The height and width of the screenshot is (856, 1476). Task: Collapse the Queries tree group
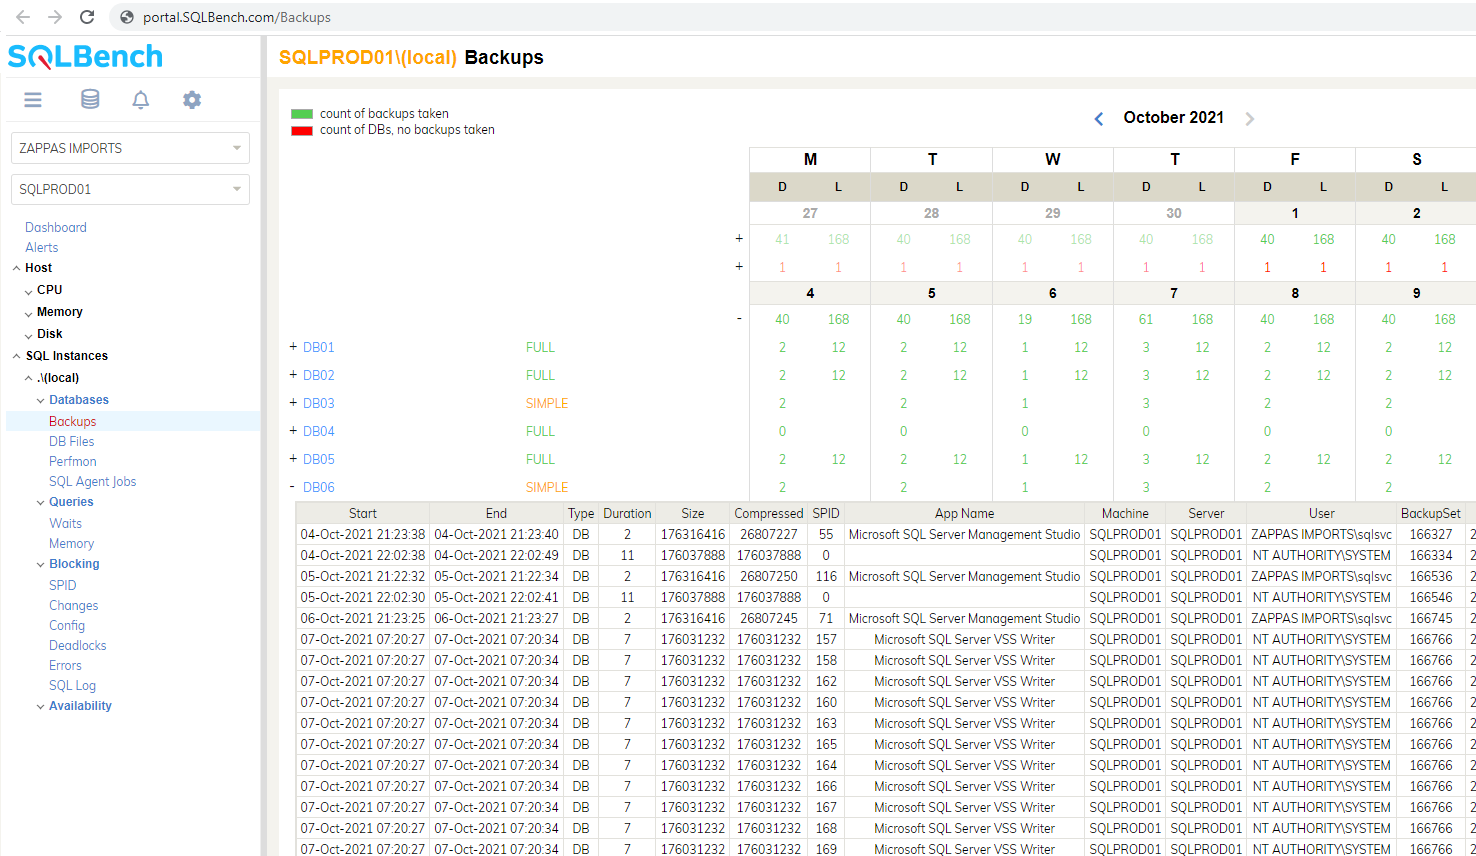click(40, 502)
